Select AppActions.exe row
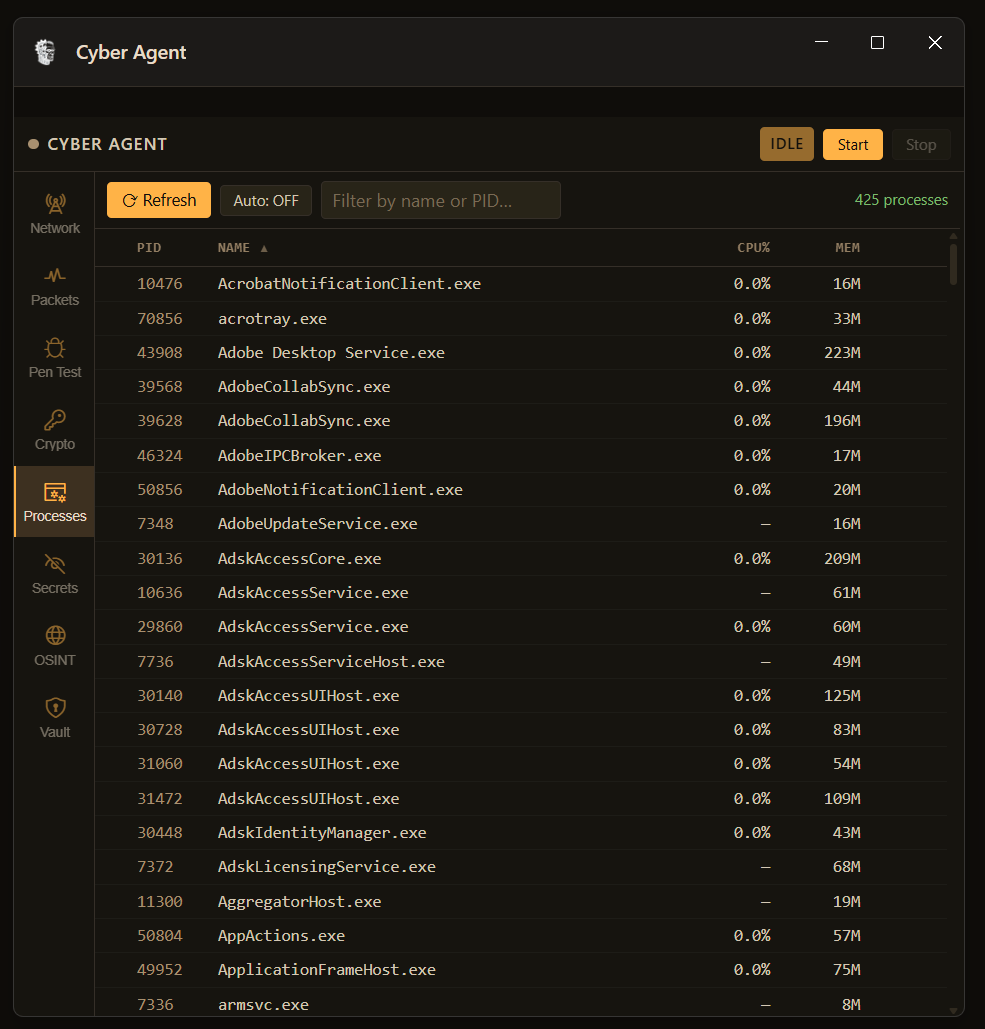 point(521,936)
